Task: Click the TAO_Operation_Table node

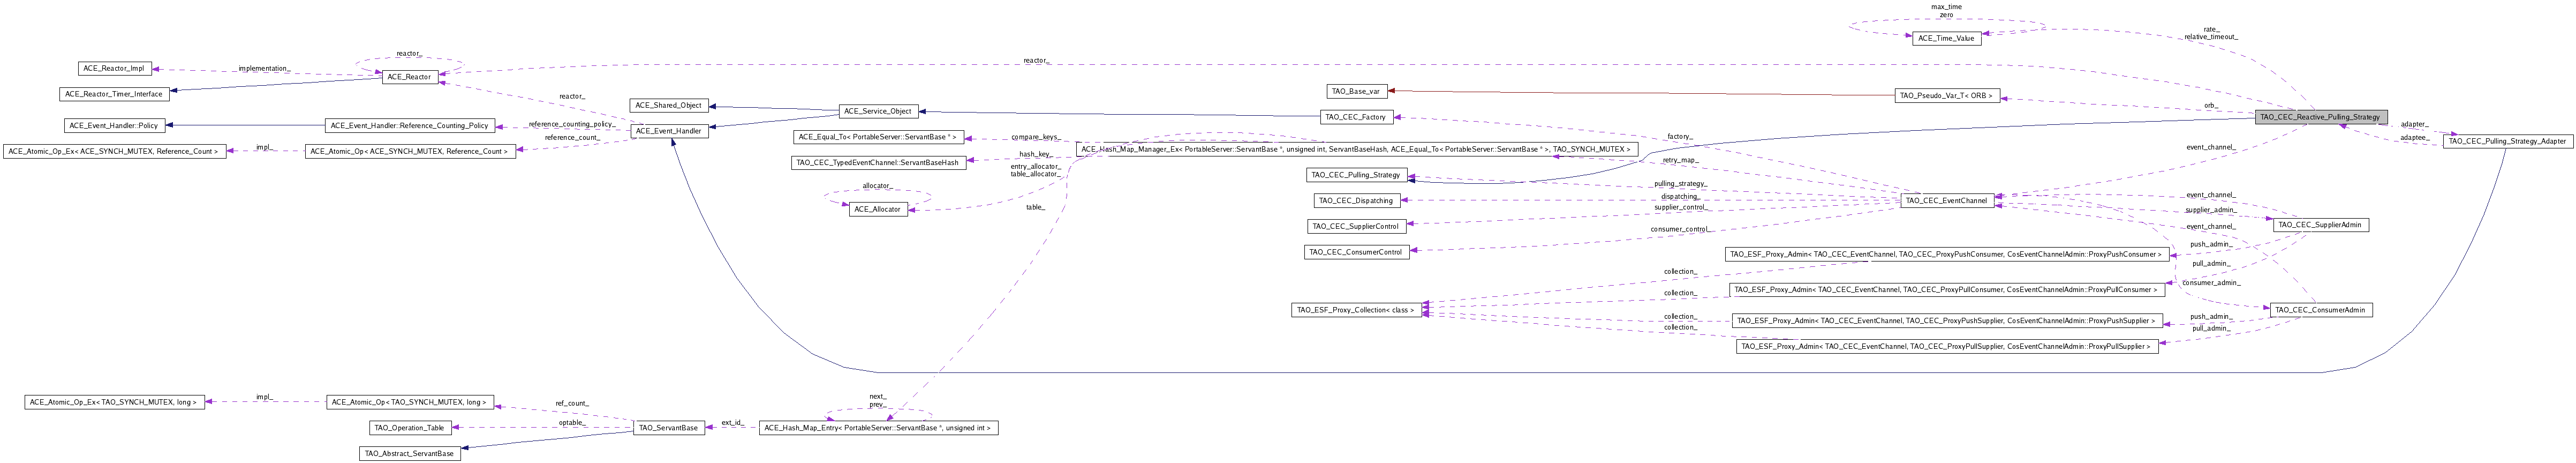Action: 409,428
